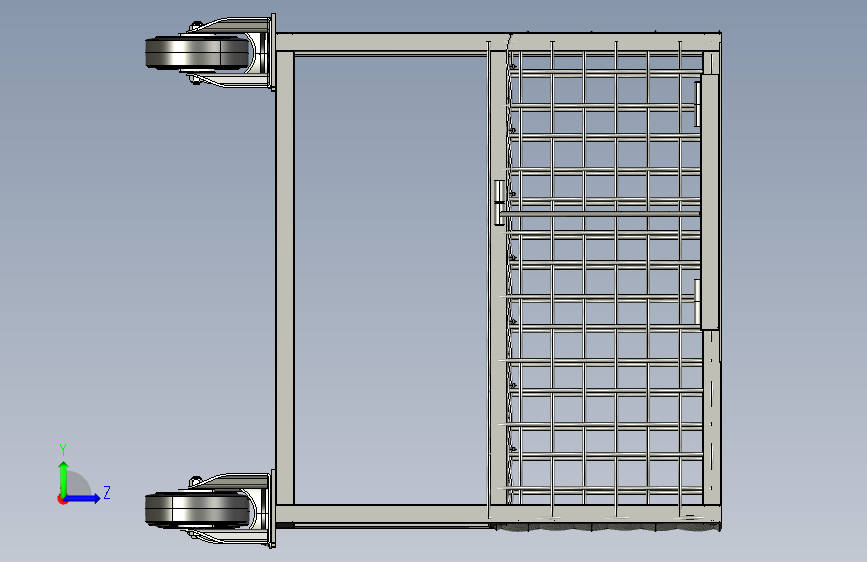Select the upper caster wheel of the cart
Viewport: 867px width, 562px height.
pos(196,53)
